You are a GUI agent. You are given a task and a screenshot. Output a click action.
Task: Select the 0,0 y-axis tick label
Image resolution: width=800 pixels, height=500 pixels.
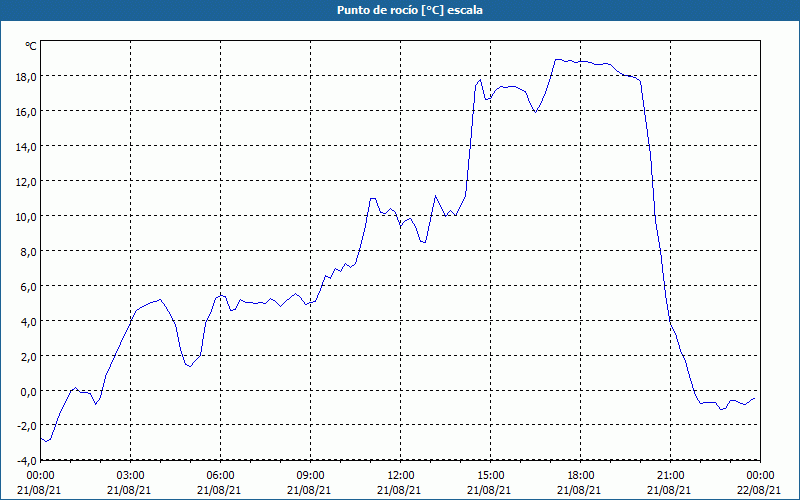28,392
